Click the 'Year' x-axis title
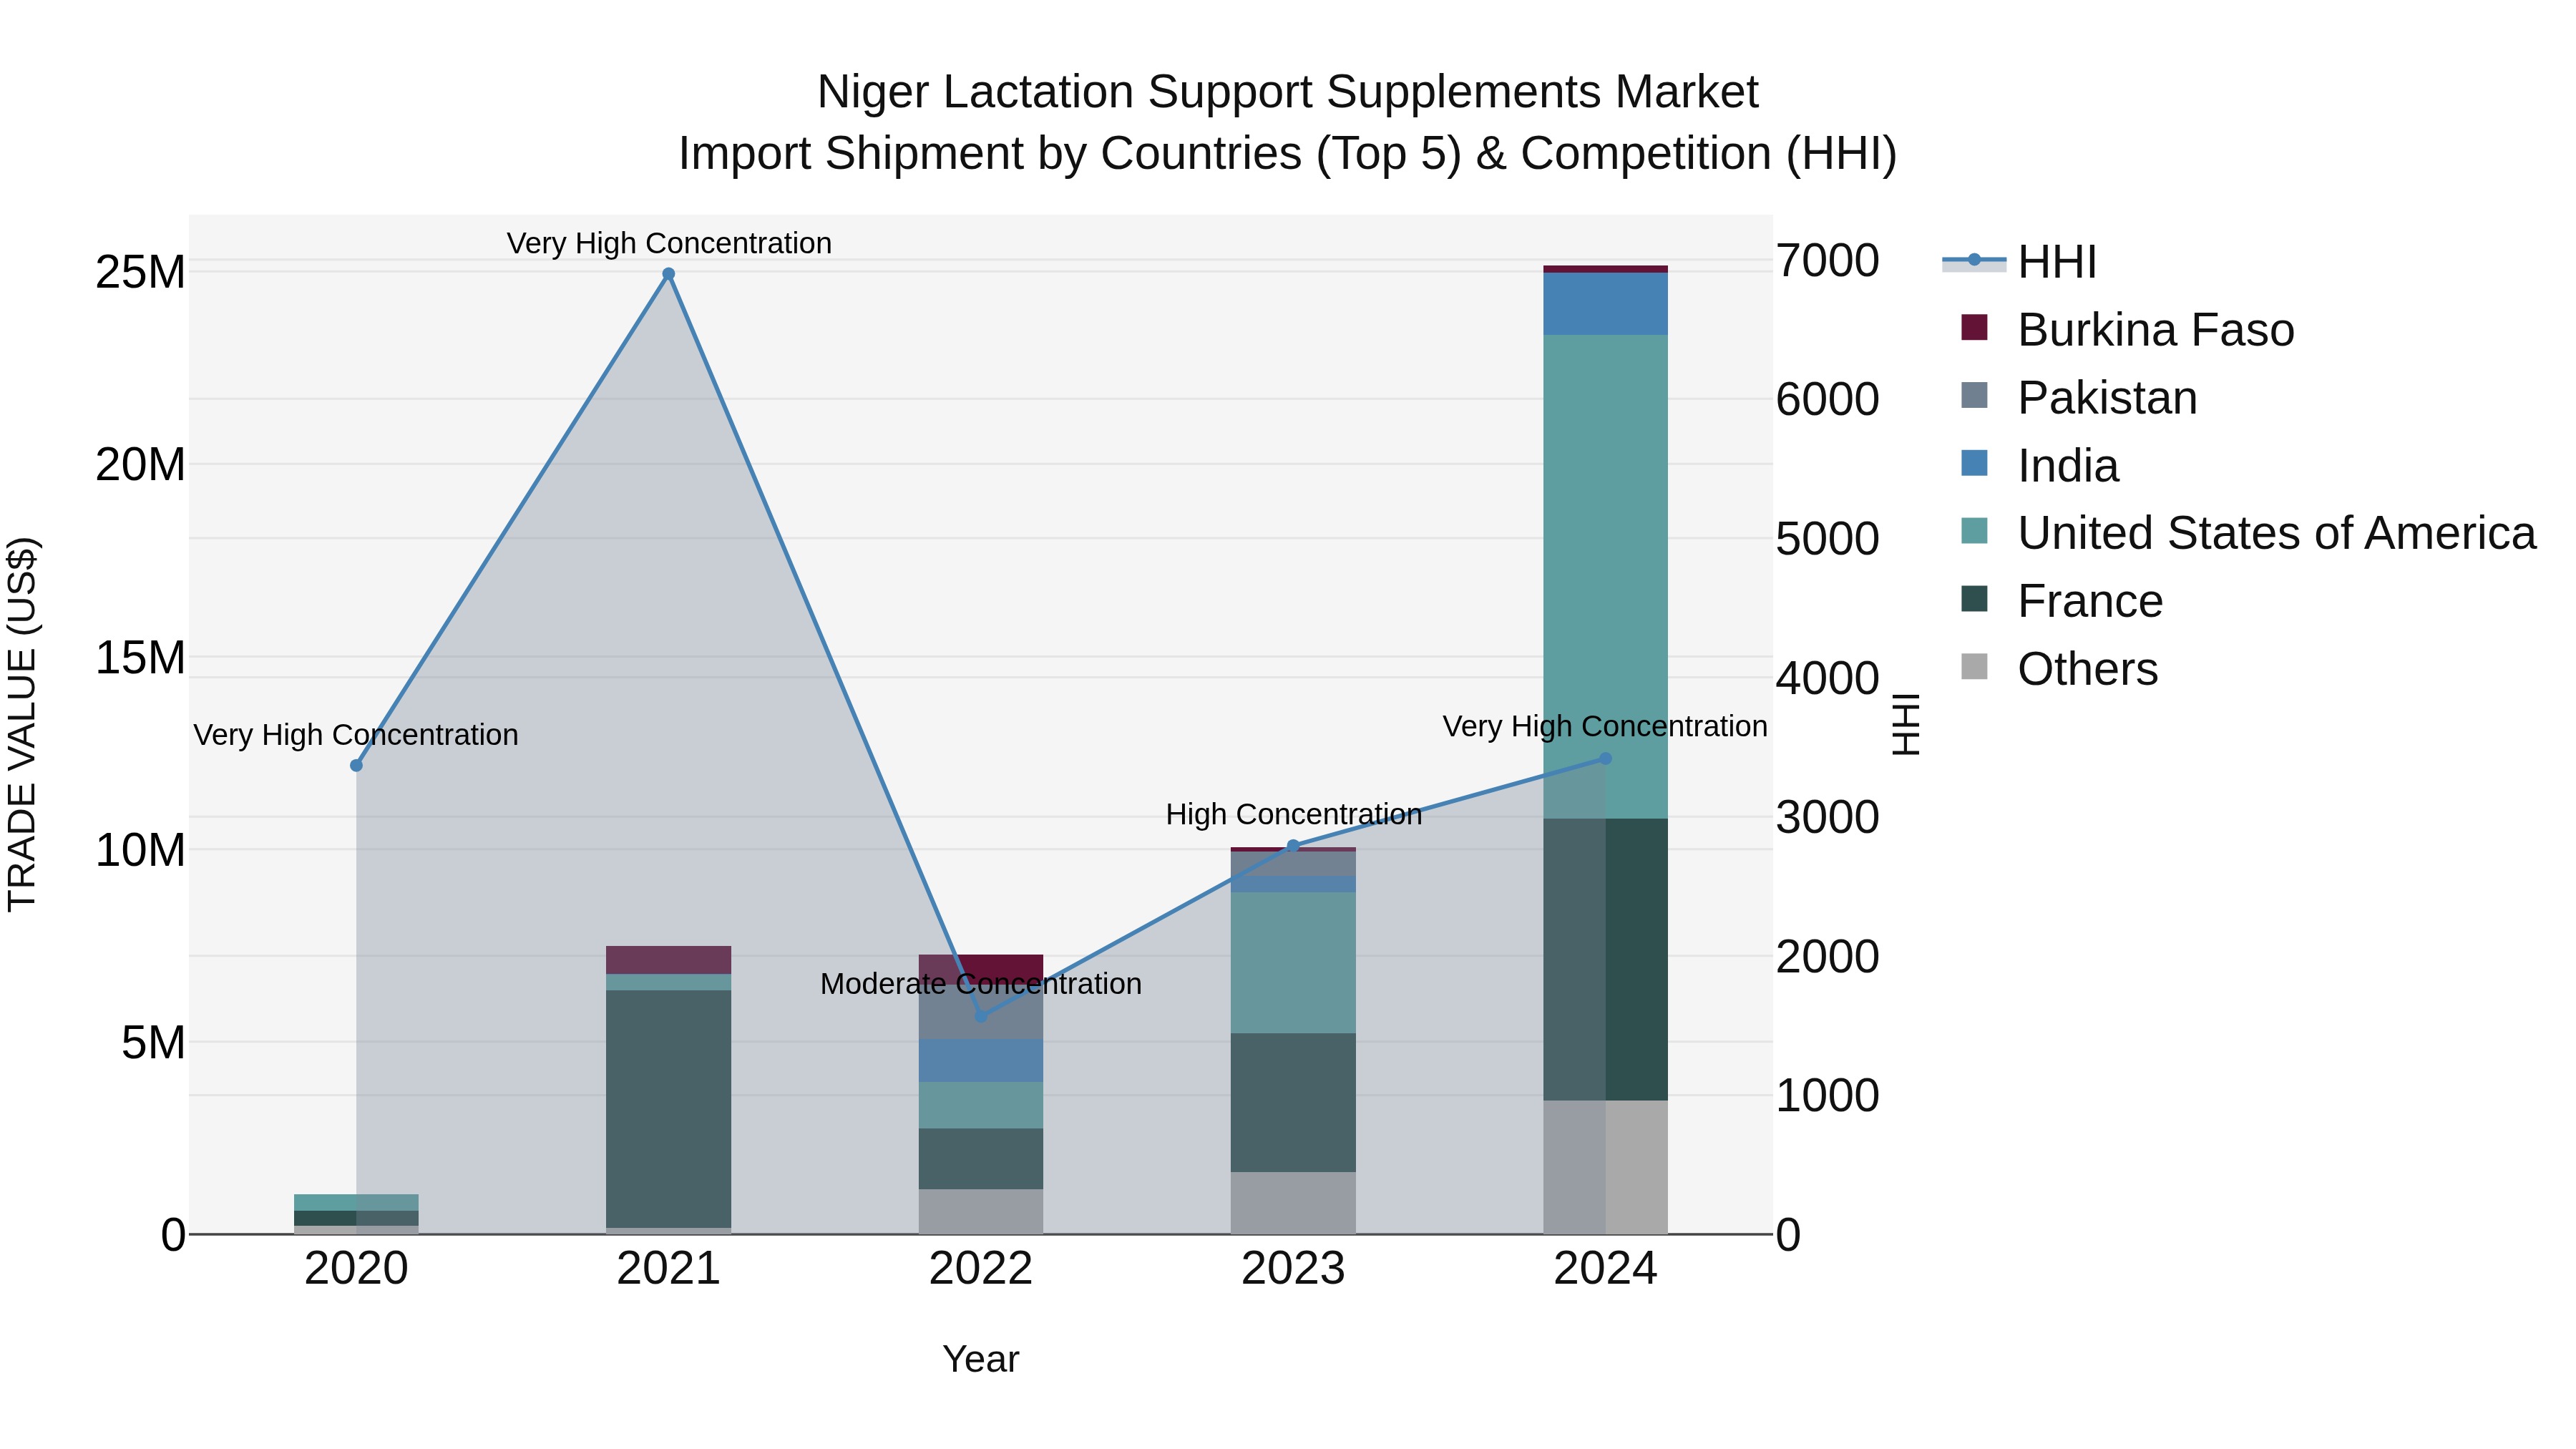This screenshot has width=2576, height=1449. 981,1359
